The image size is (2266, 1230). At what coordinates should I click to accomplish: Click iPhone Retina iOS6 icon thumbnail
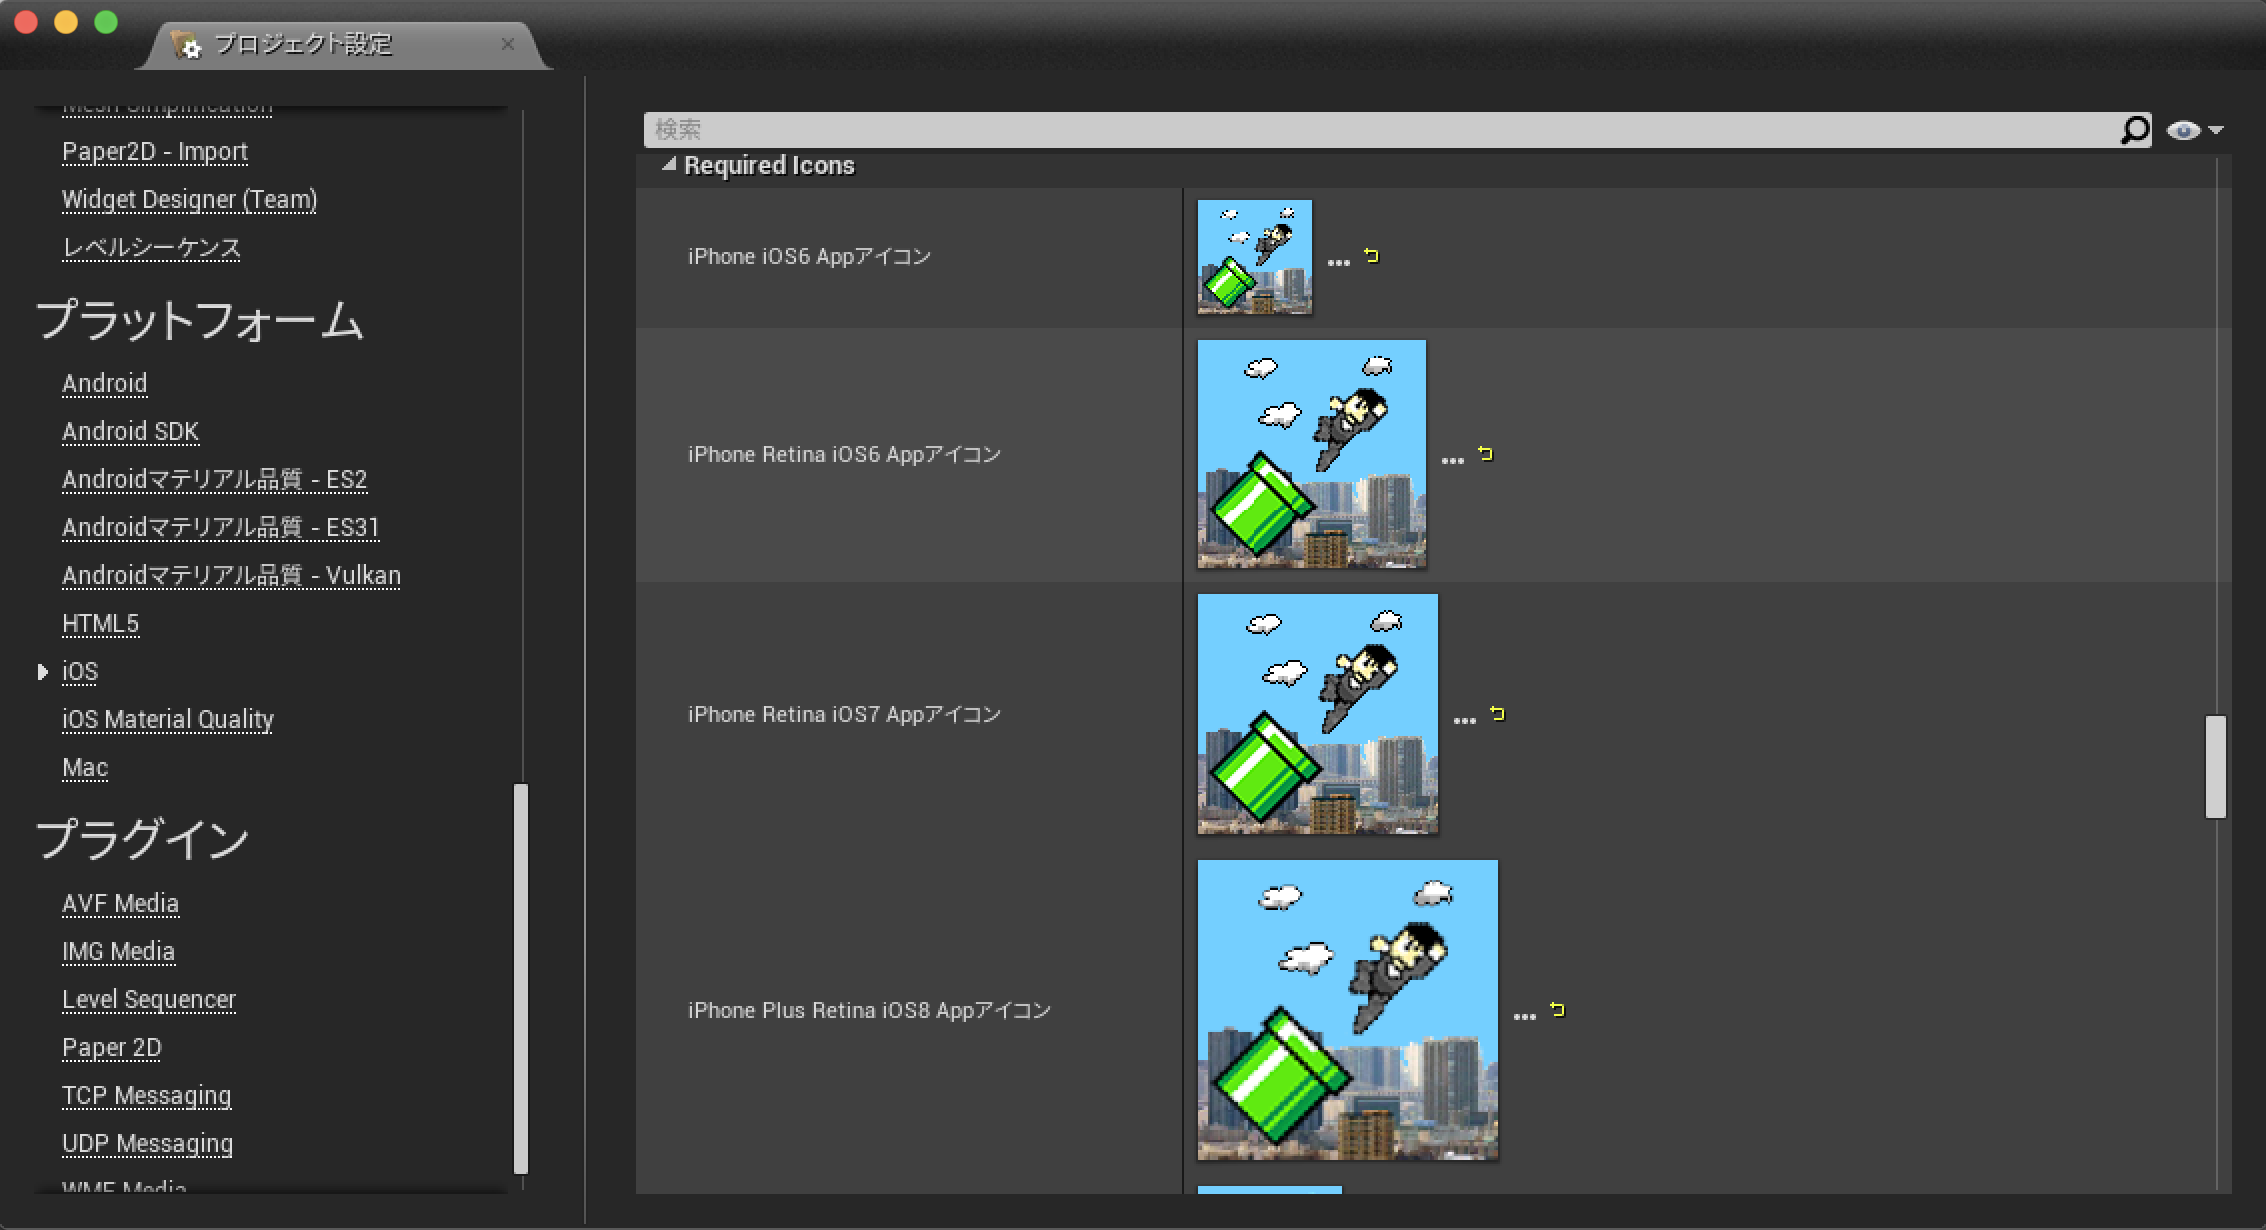pos(1312,454)
